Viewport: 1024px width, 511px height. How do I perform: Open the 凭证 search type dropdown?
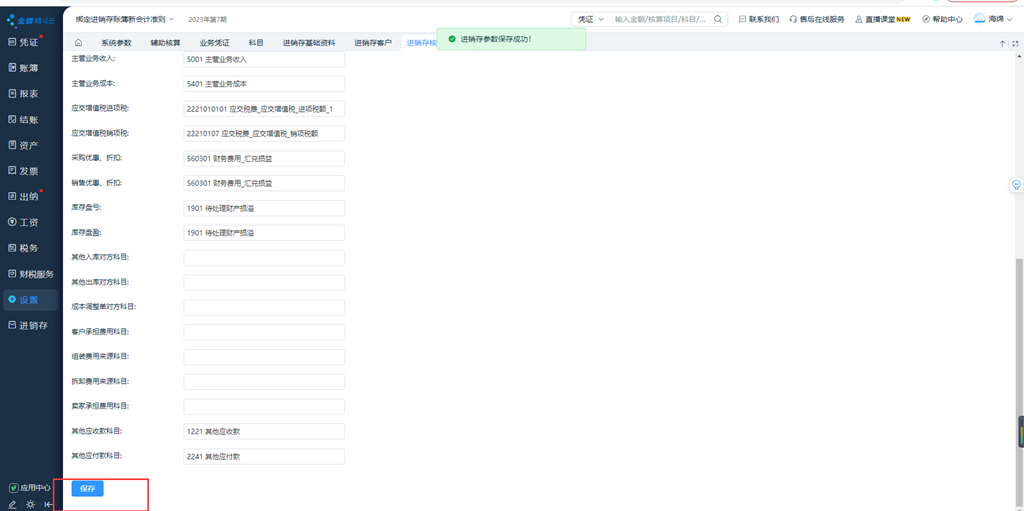(590, 20)
